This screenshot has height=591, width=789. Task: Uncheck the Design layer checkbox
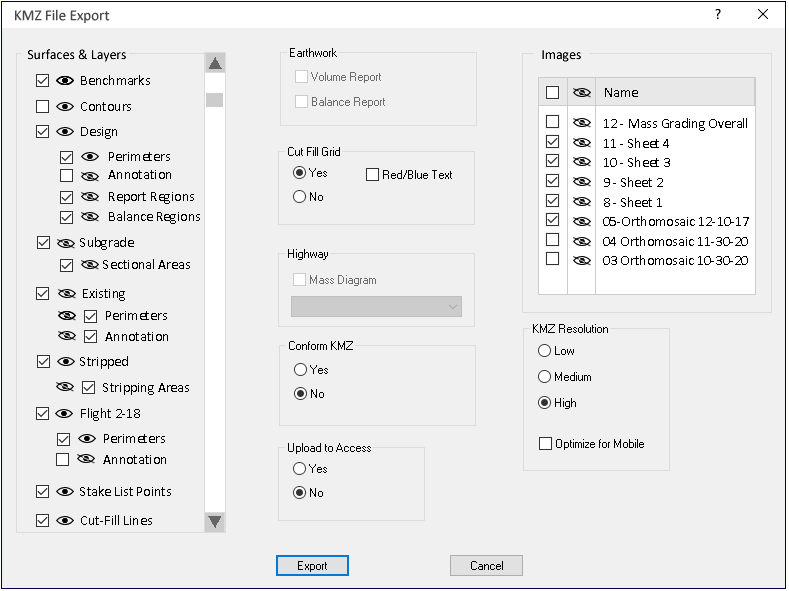point(43,131)
